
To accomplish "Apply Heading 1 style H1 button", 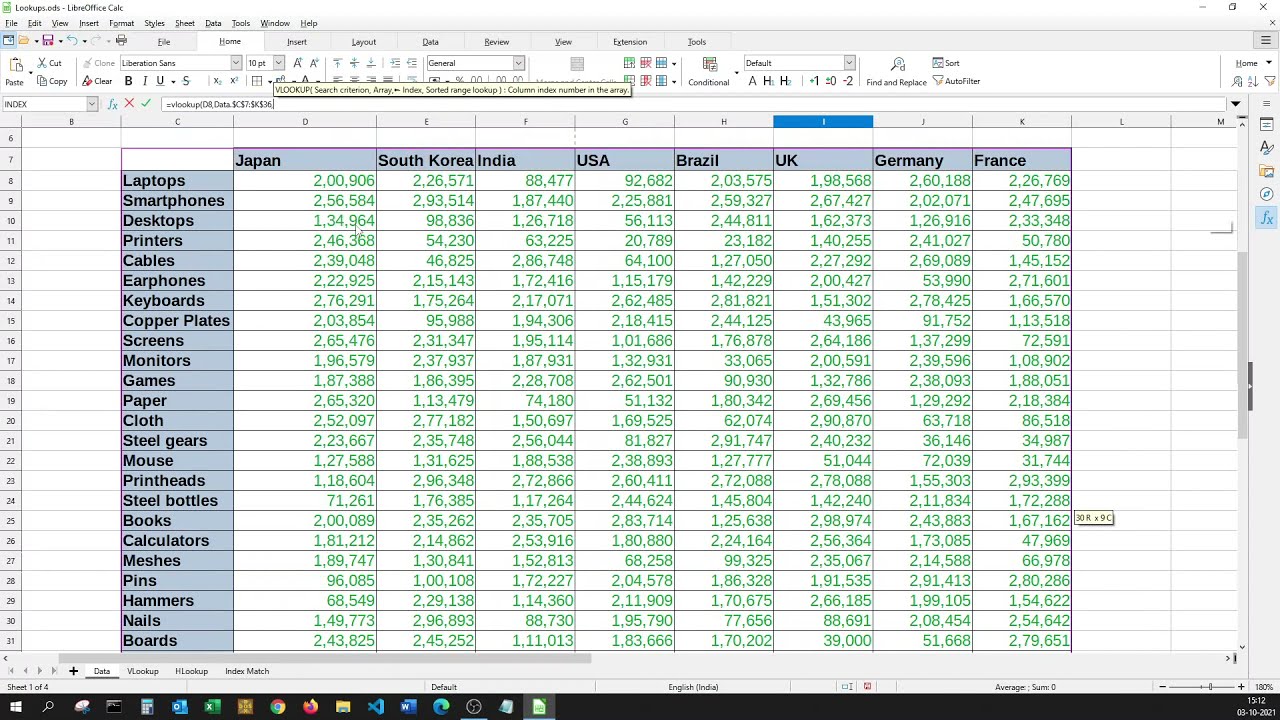I will point(769,82).
